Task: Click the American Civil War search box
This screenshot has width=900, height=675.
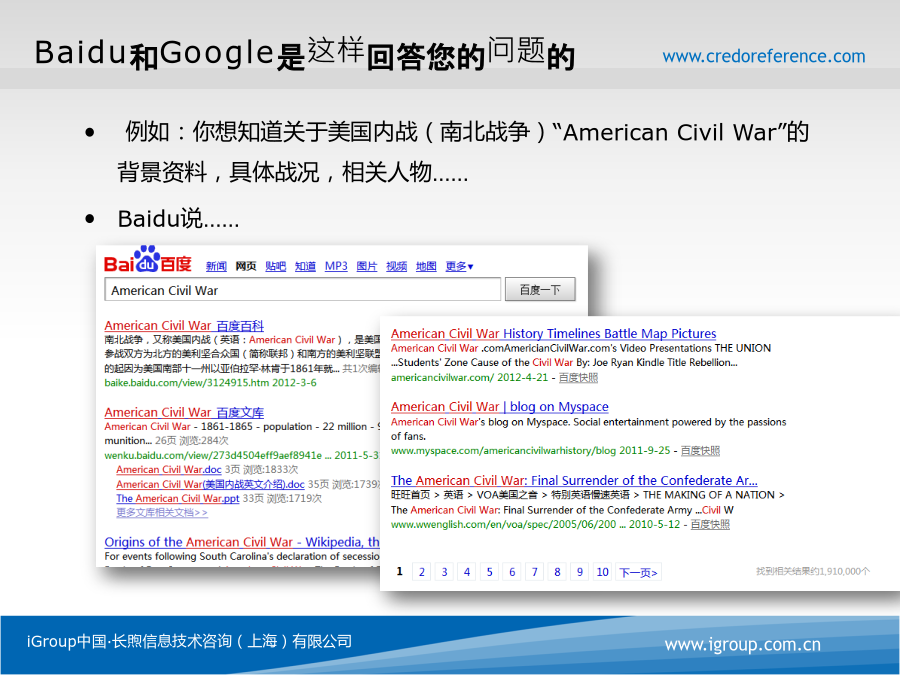Action: click(x=302, y=290)
